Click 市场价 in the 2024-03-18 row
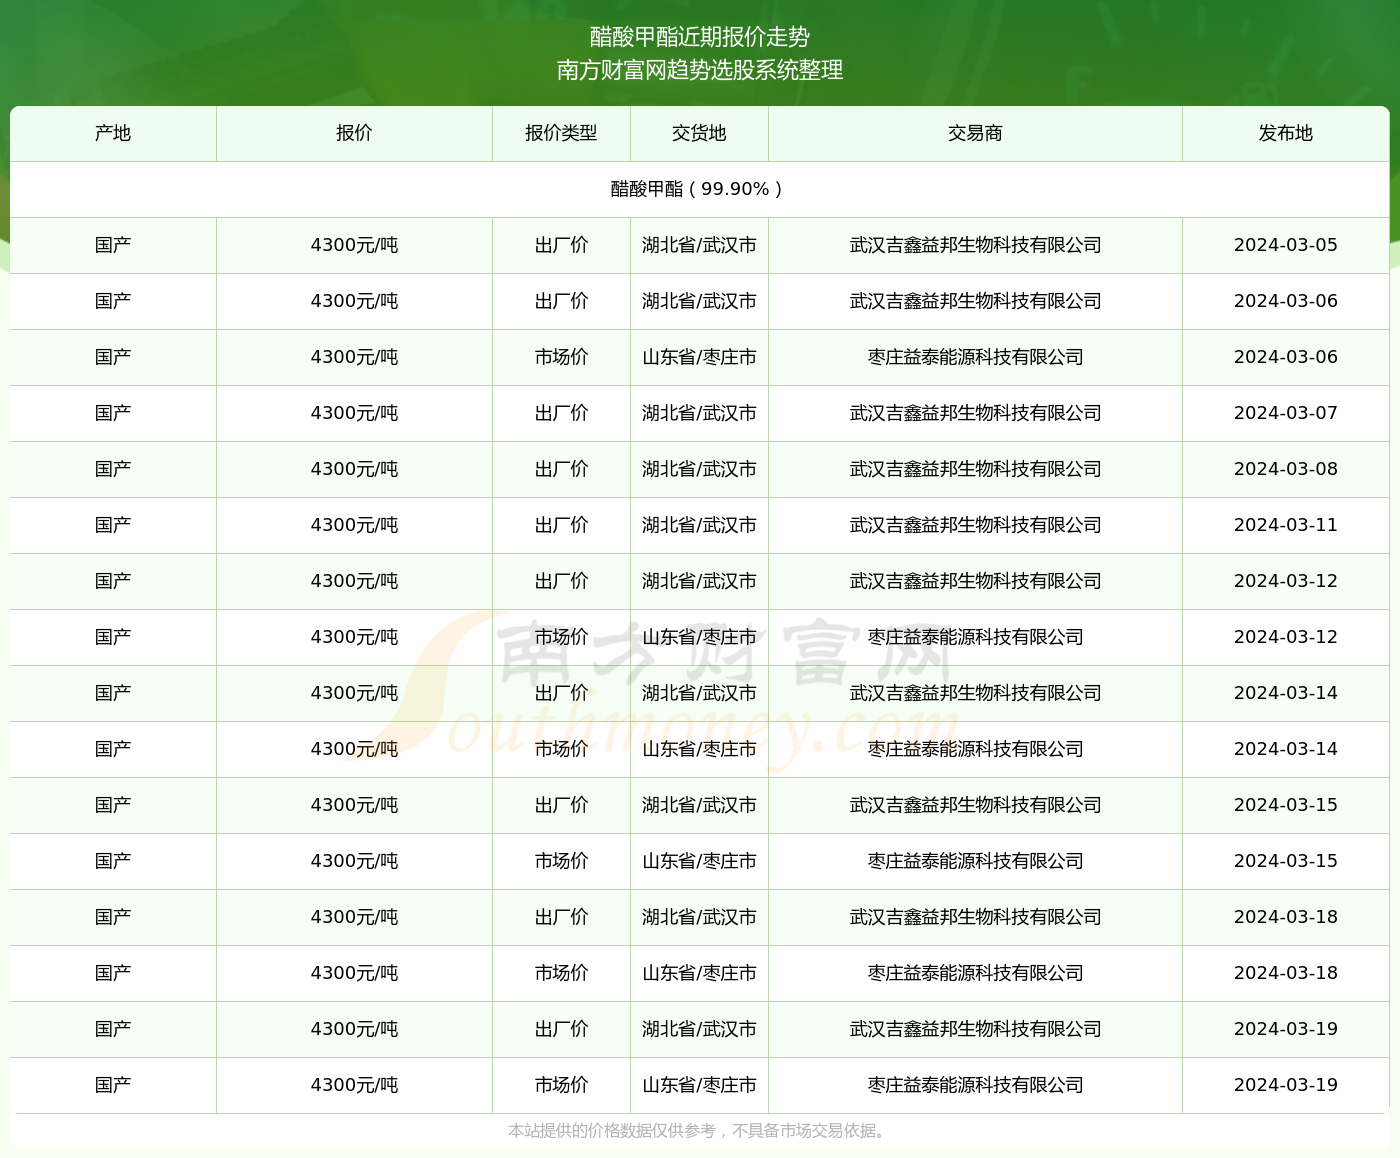The width and height of the screenshot is (1400, 1158). click(x=561, y=973)
